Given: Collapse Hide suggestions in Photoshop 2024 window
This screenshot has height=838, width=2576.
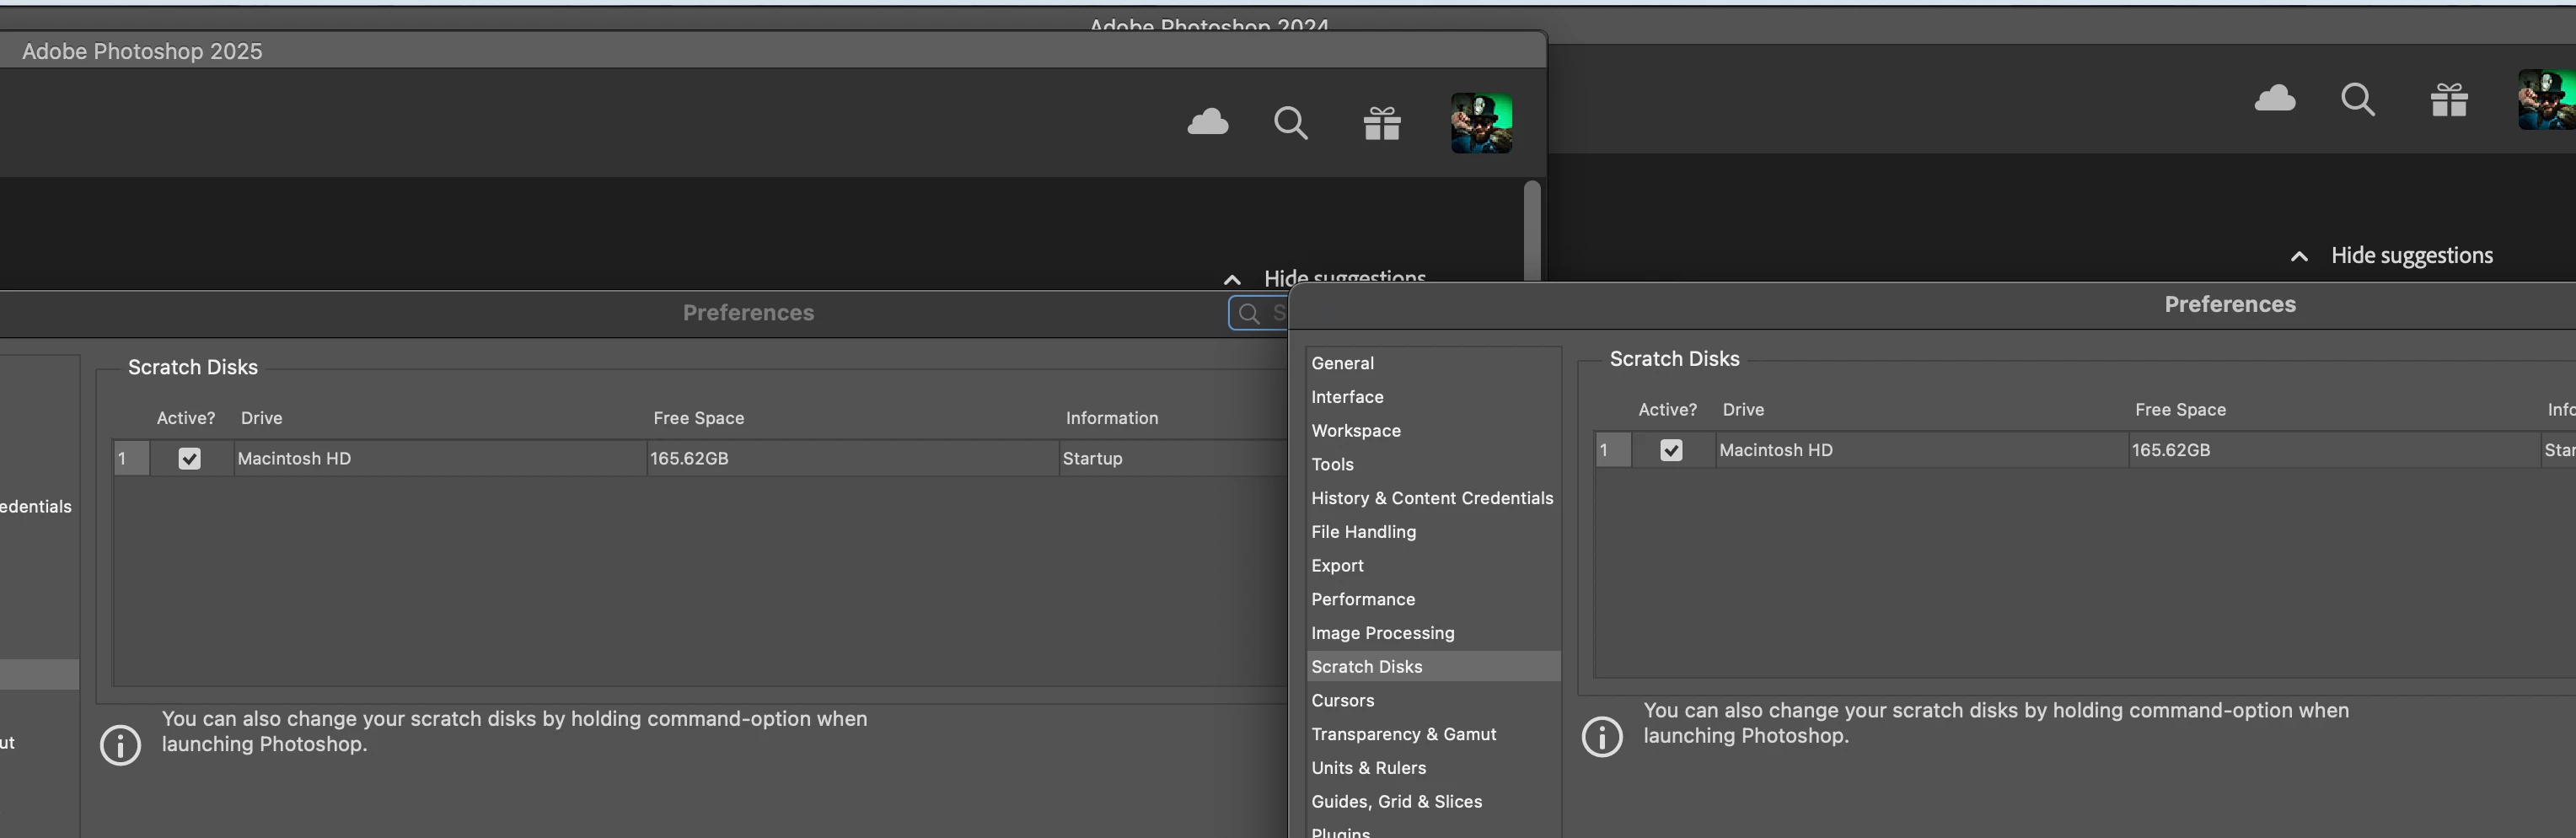Looking at the screenshot, I should point(2392,255).
